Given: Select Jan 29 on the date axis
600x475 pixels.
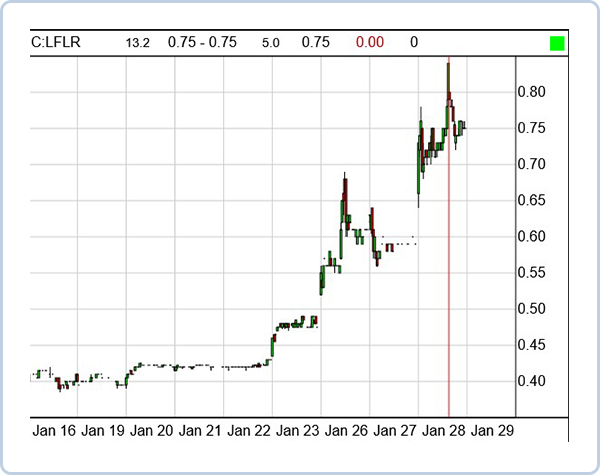Looking at the screenshot, I should [492, 431].
